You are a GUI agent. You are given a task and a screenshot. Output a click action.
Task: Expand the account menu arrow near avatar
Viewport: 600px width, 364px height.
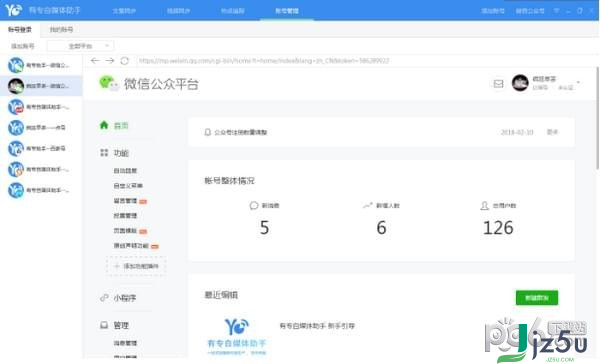(x=578, y=82)
